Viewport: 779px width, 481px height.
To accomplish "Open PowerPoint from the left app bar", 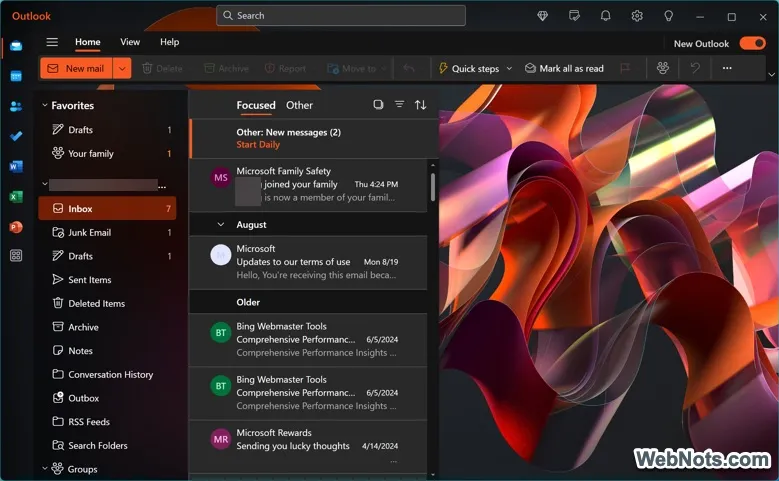I will tap(16, 226).
